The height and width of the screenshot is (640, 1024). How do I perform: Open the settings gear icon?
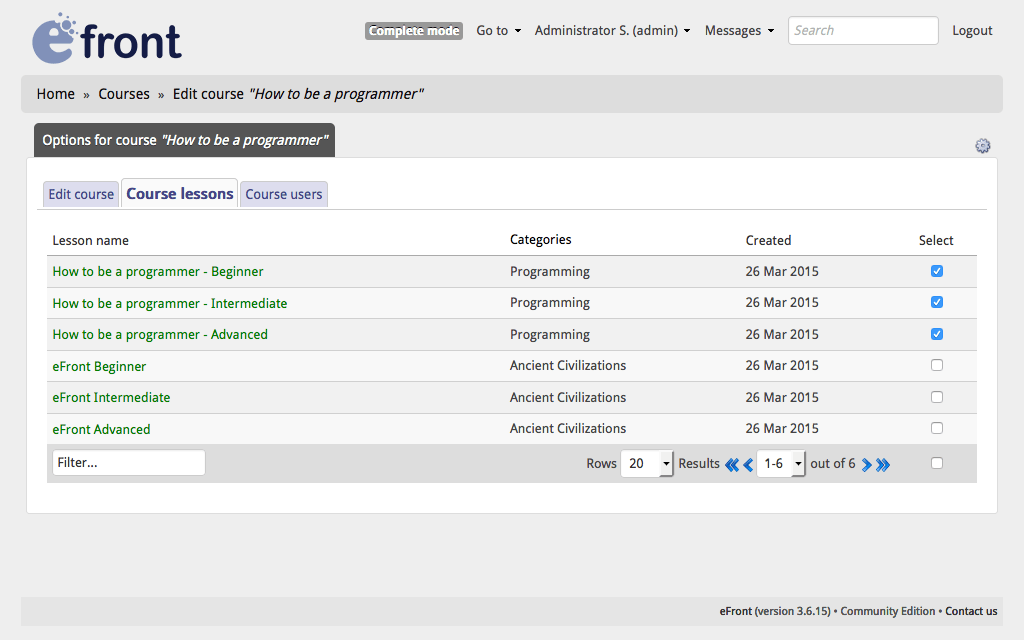(982, 146)
